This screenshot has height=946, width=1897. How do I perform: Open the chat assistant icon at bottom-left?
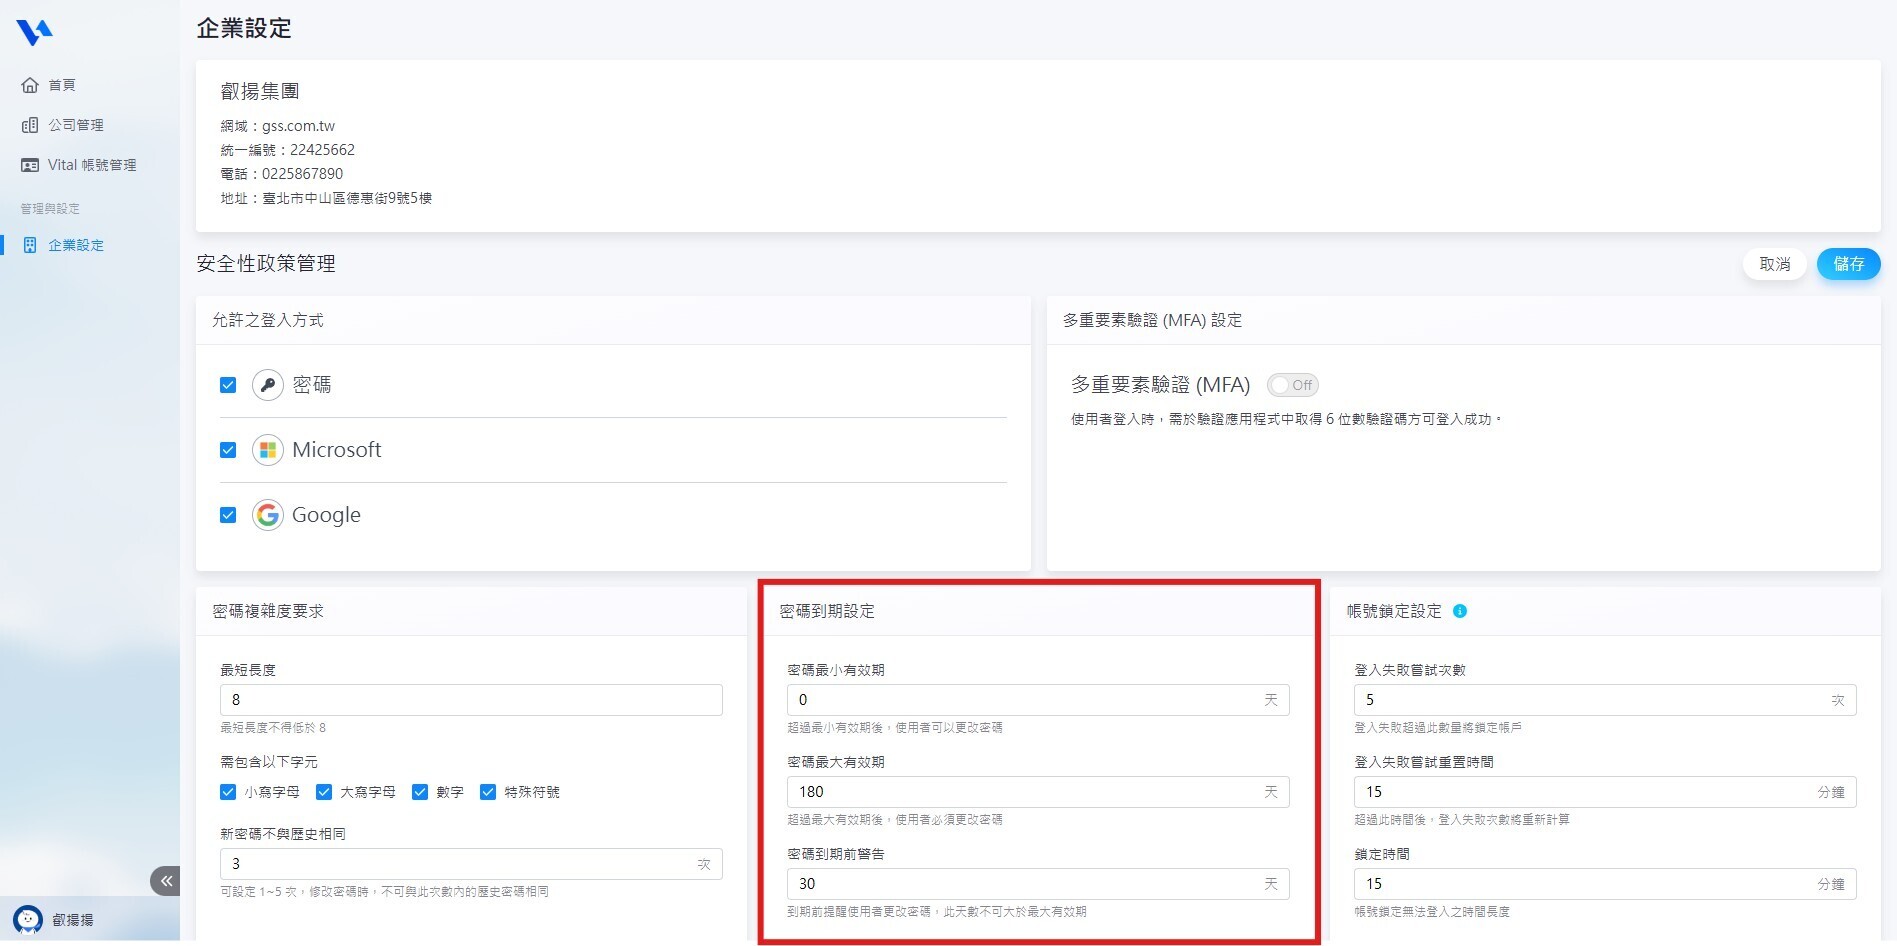pyautogui.click(x=27, y=918)
